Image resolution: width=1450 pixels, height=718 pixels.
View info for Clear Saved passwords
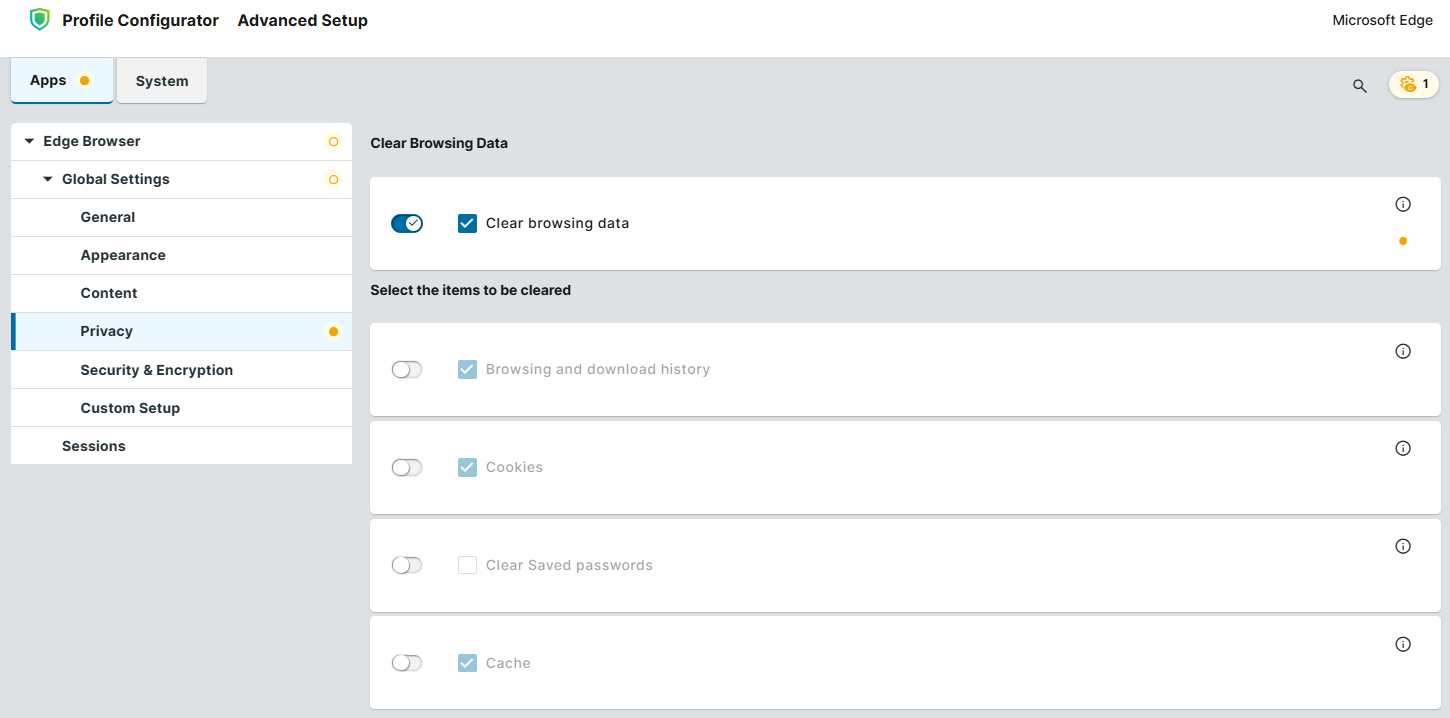click(x=1402, y=546)
